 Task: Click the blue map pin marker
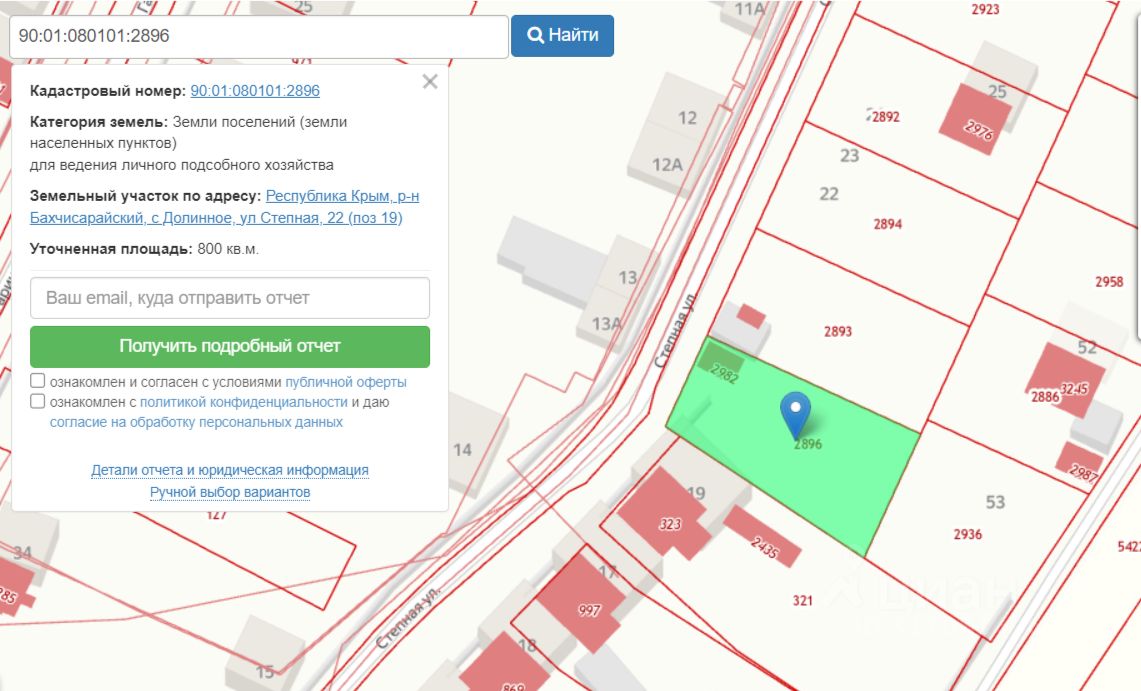point(795,415)
